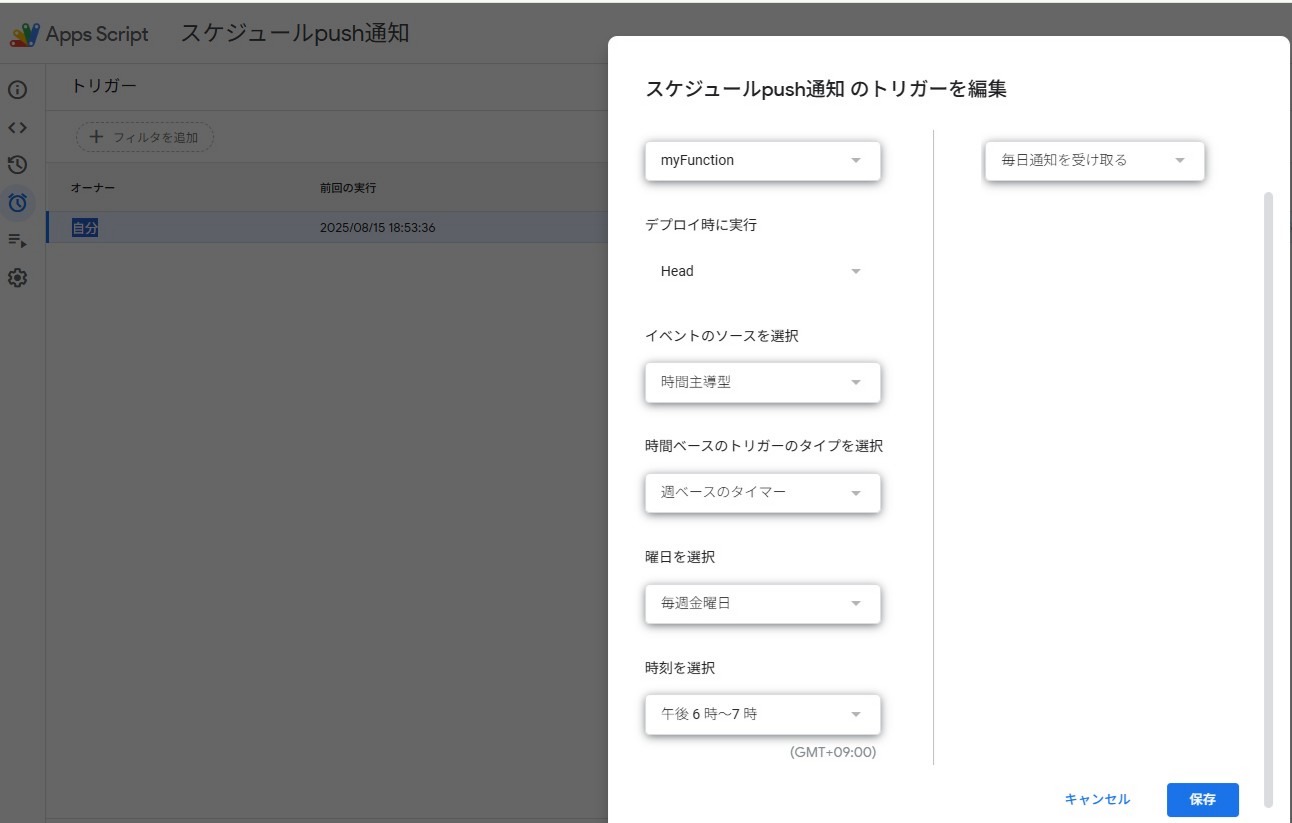Open project history icon in sidebar
Image resolution: width=1292 pixels, height=823 pixels.
click(x=17, y=165)
